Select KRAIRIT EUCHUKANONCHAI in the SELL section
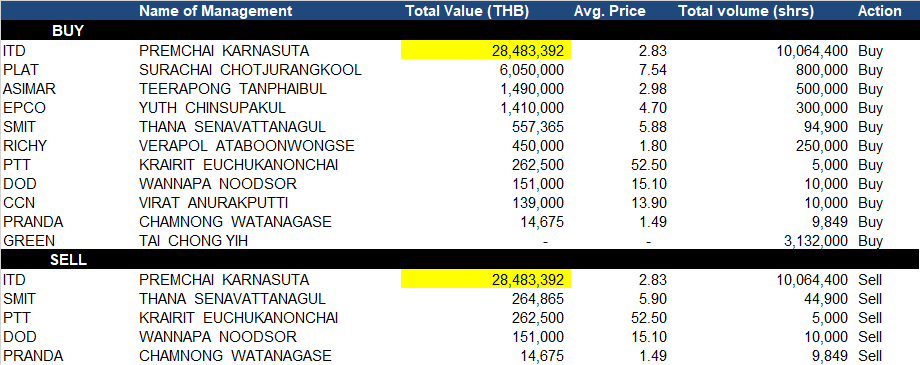The image size is (920, 365). point(239,317)
